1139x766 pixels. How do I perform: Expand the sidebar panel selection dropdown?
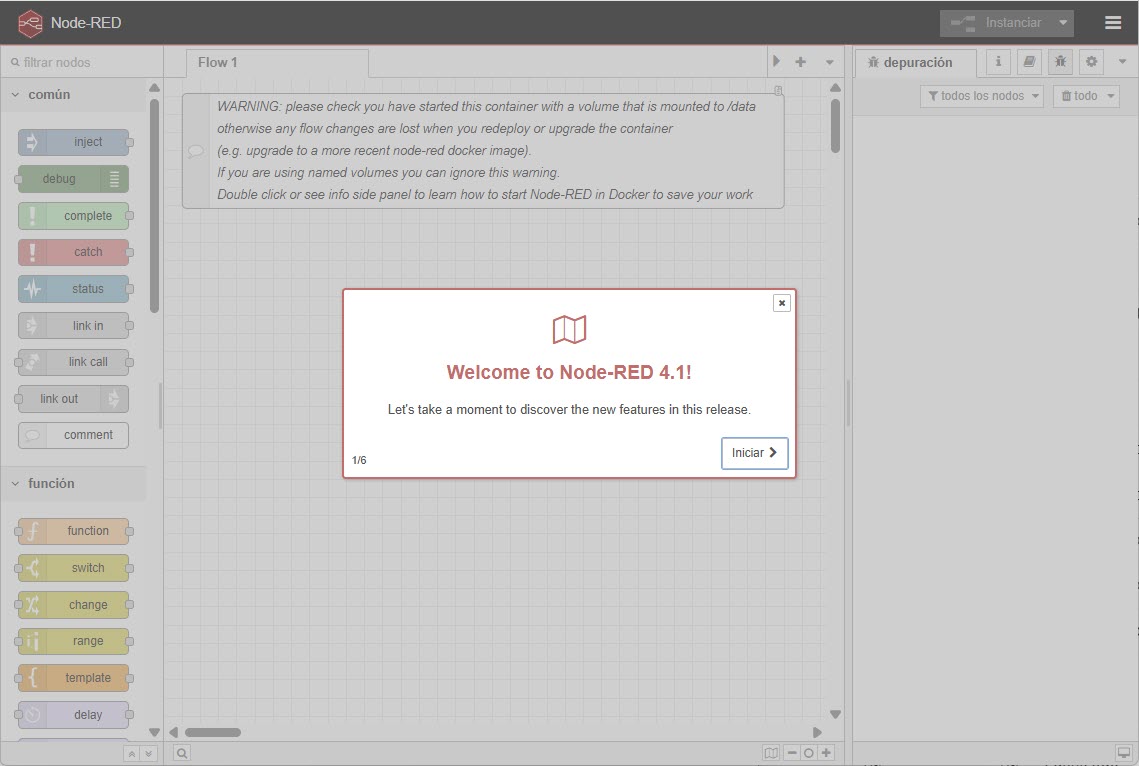coord(1122,61)
